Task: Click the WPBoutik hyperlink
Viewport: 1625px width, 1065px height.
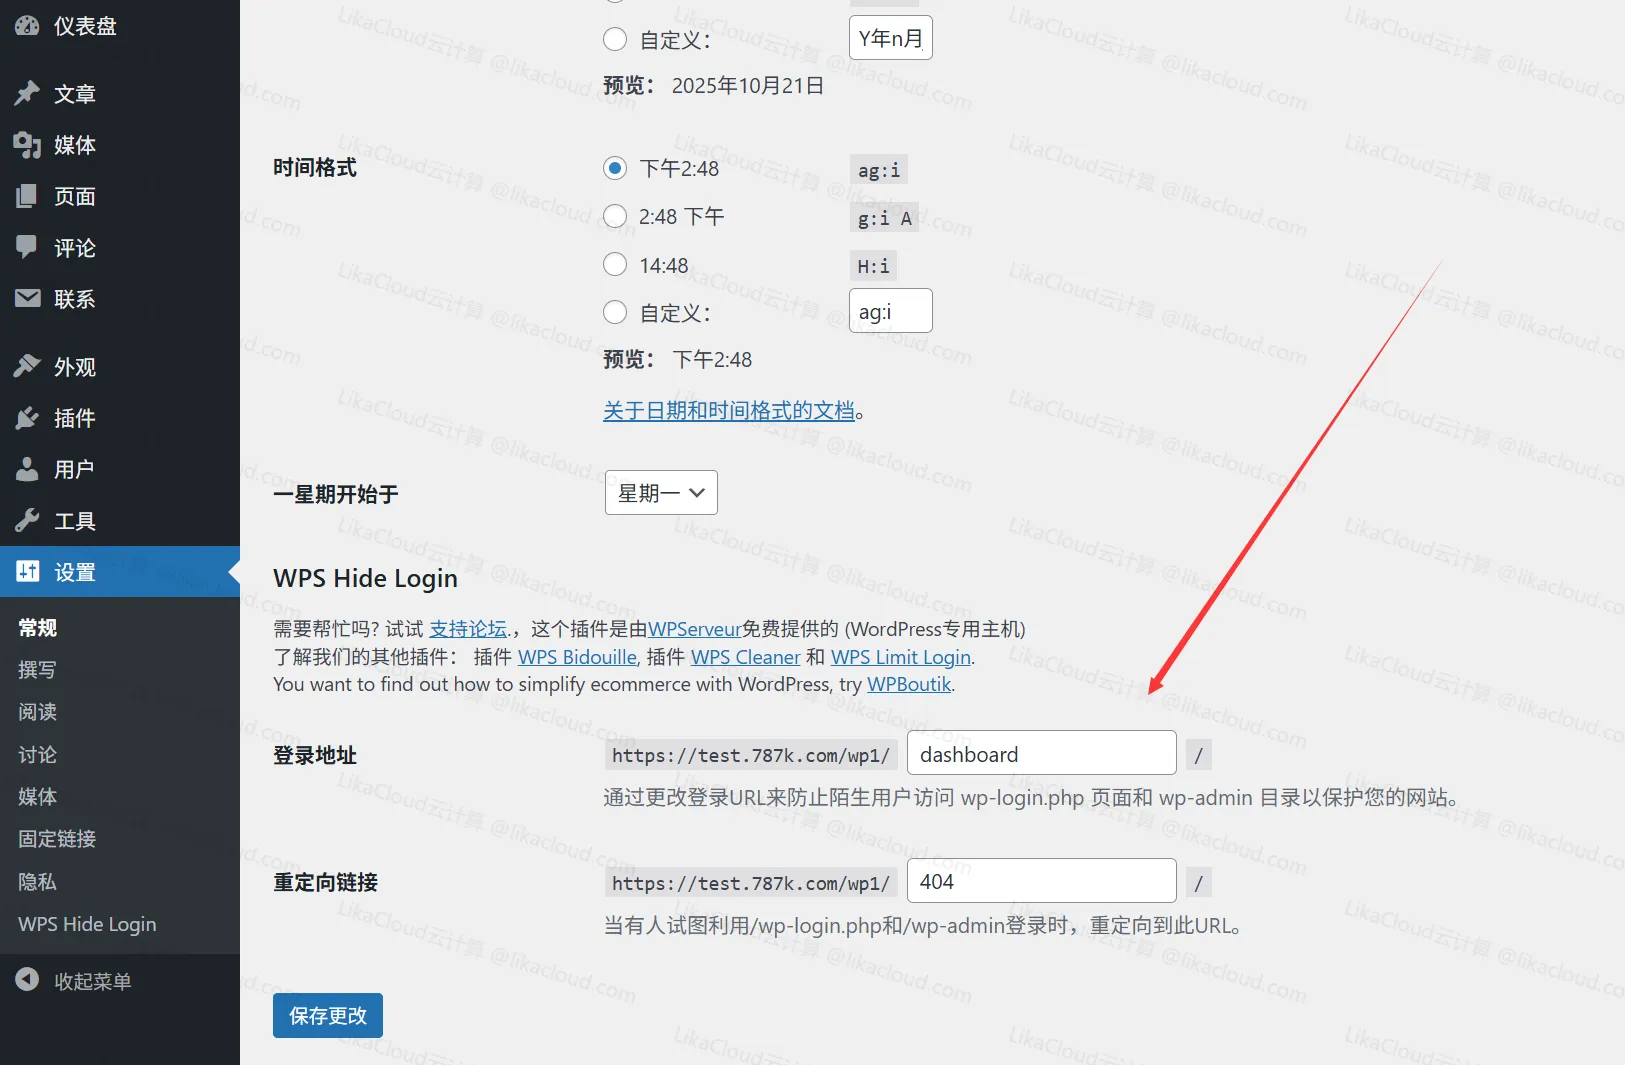Action: point(909,684)
